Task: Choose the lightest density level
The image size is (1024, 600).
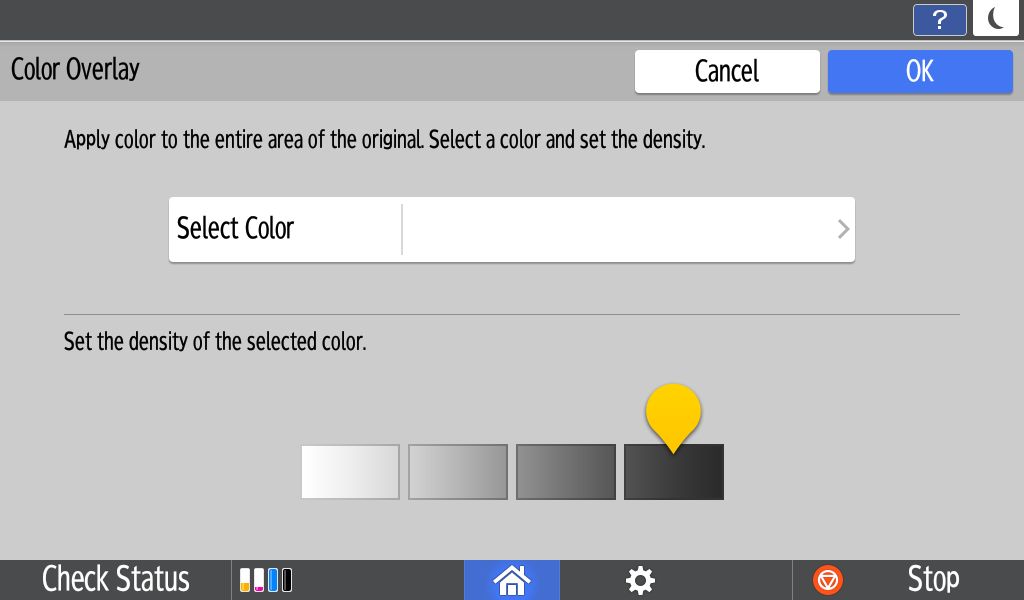Action: point(350,472)
